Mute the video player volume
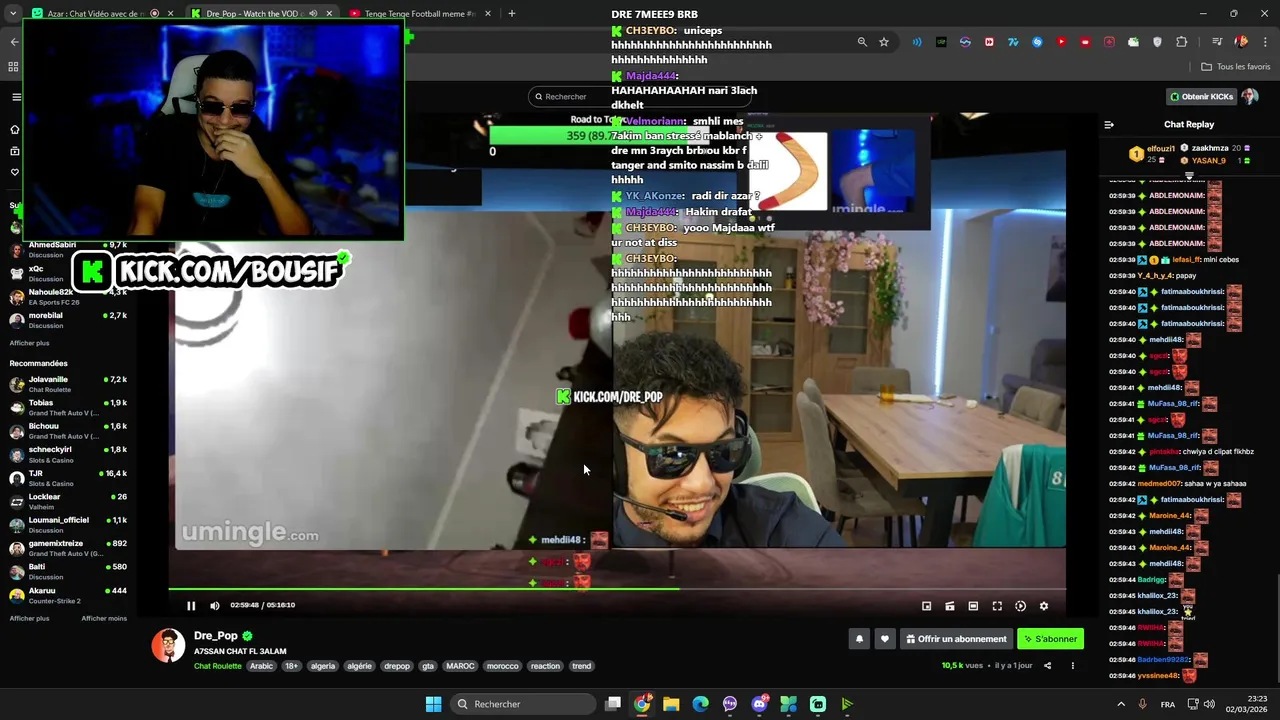 tap(214, 605)
